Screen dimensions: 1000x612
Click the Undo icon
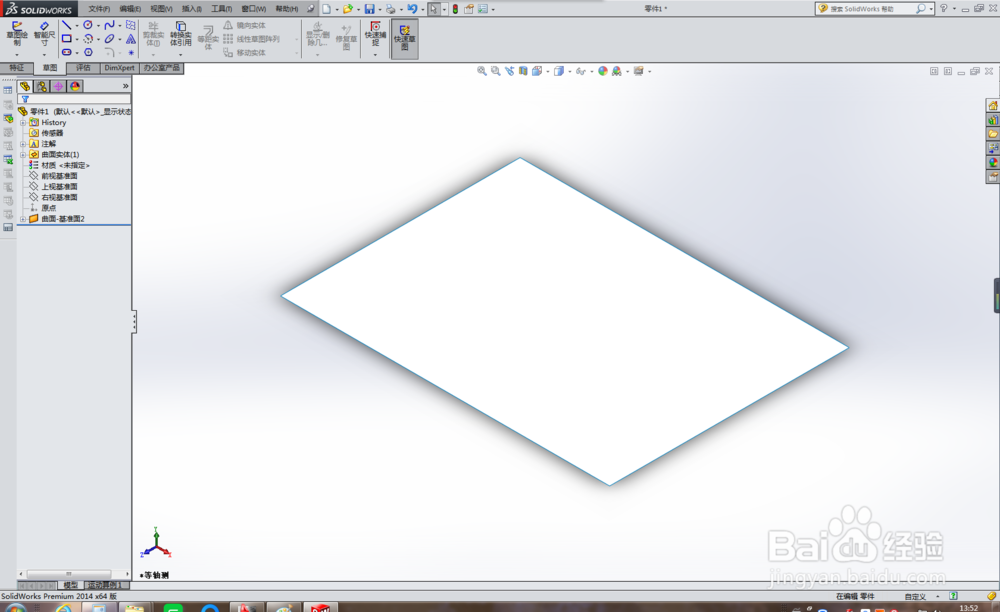pos(412,9)
